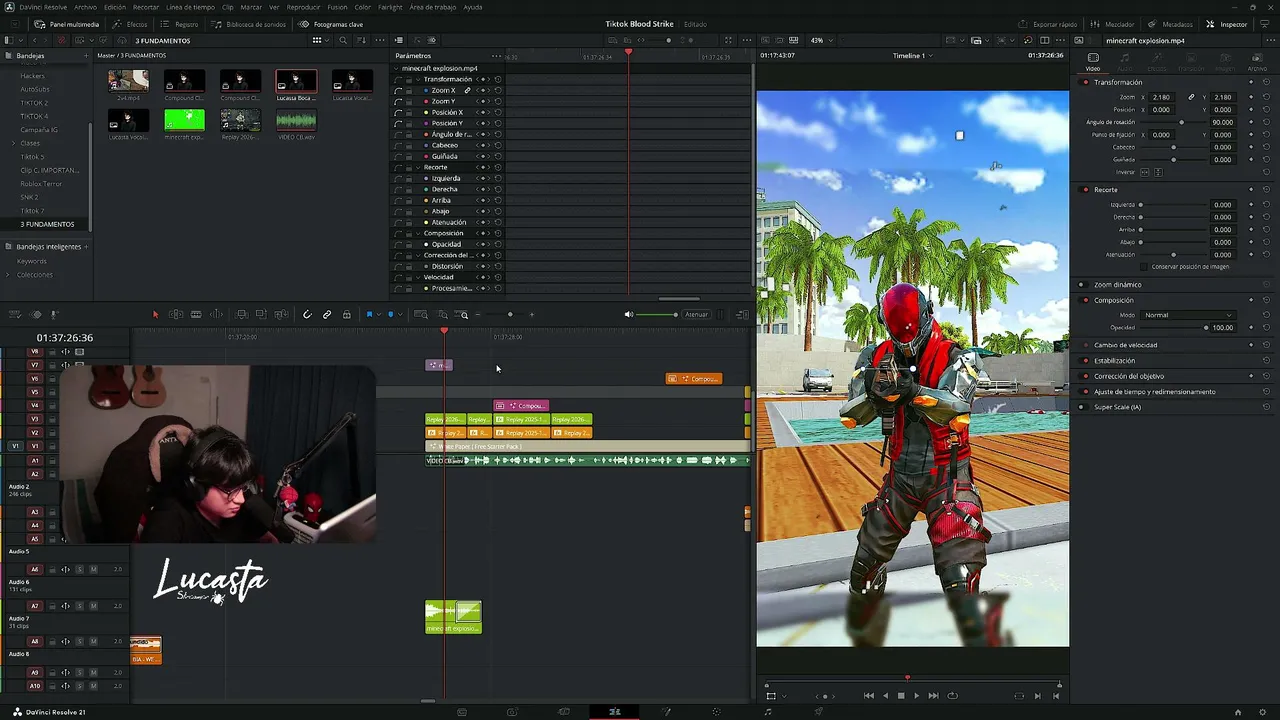Add a blue flag from timeline toolbar
This screenshot has width=1280, height=720.
coord(369,315)
